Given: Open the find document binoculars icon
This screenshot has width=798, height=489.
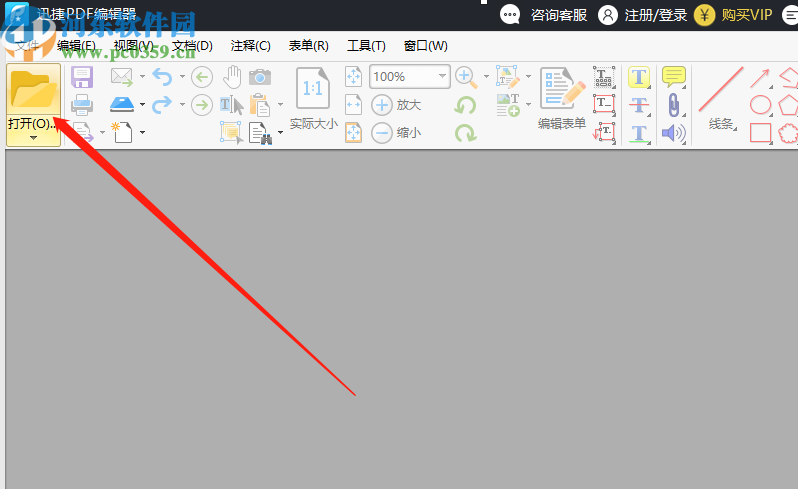Looking at the screenshot, I should 260,133.
